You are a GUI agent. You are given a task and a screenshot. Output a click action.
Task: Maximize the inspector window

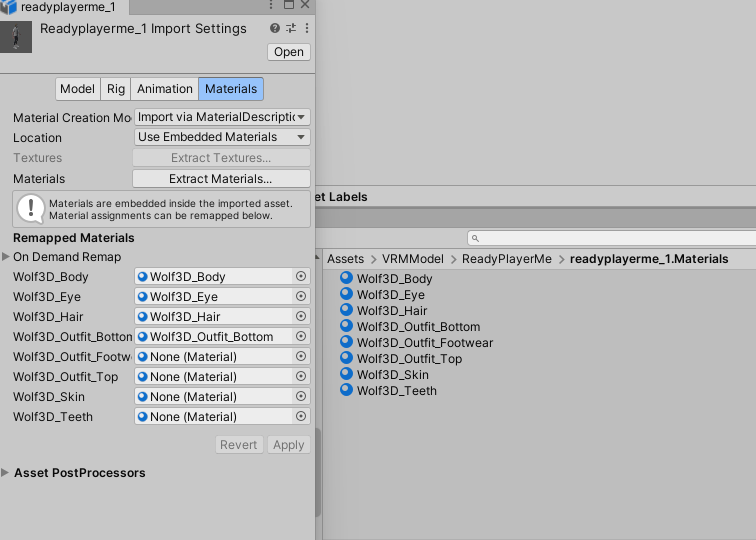[x=289, y=5]
